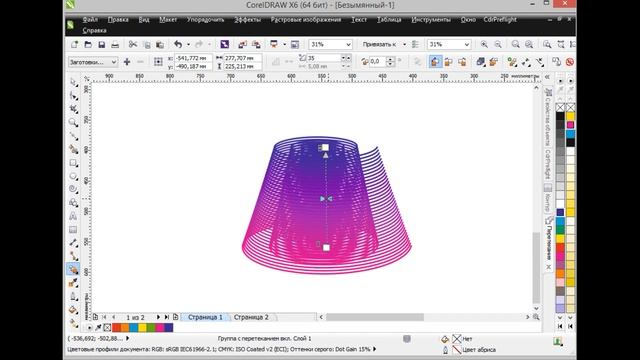Select the Crop tool in the toolbox
The image size is (640, 360).
pyautogui.click(x=73, y=109)
